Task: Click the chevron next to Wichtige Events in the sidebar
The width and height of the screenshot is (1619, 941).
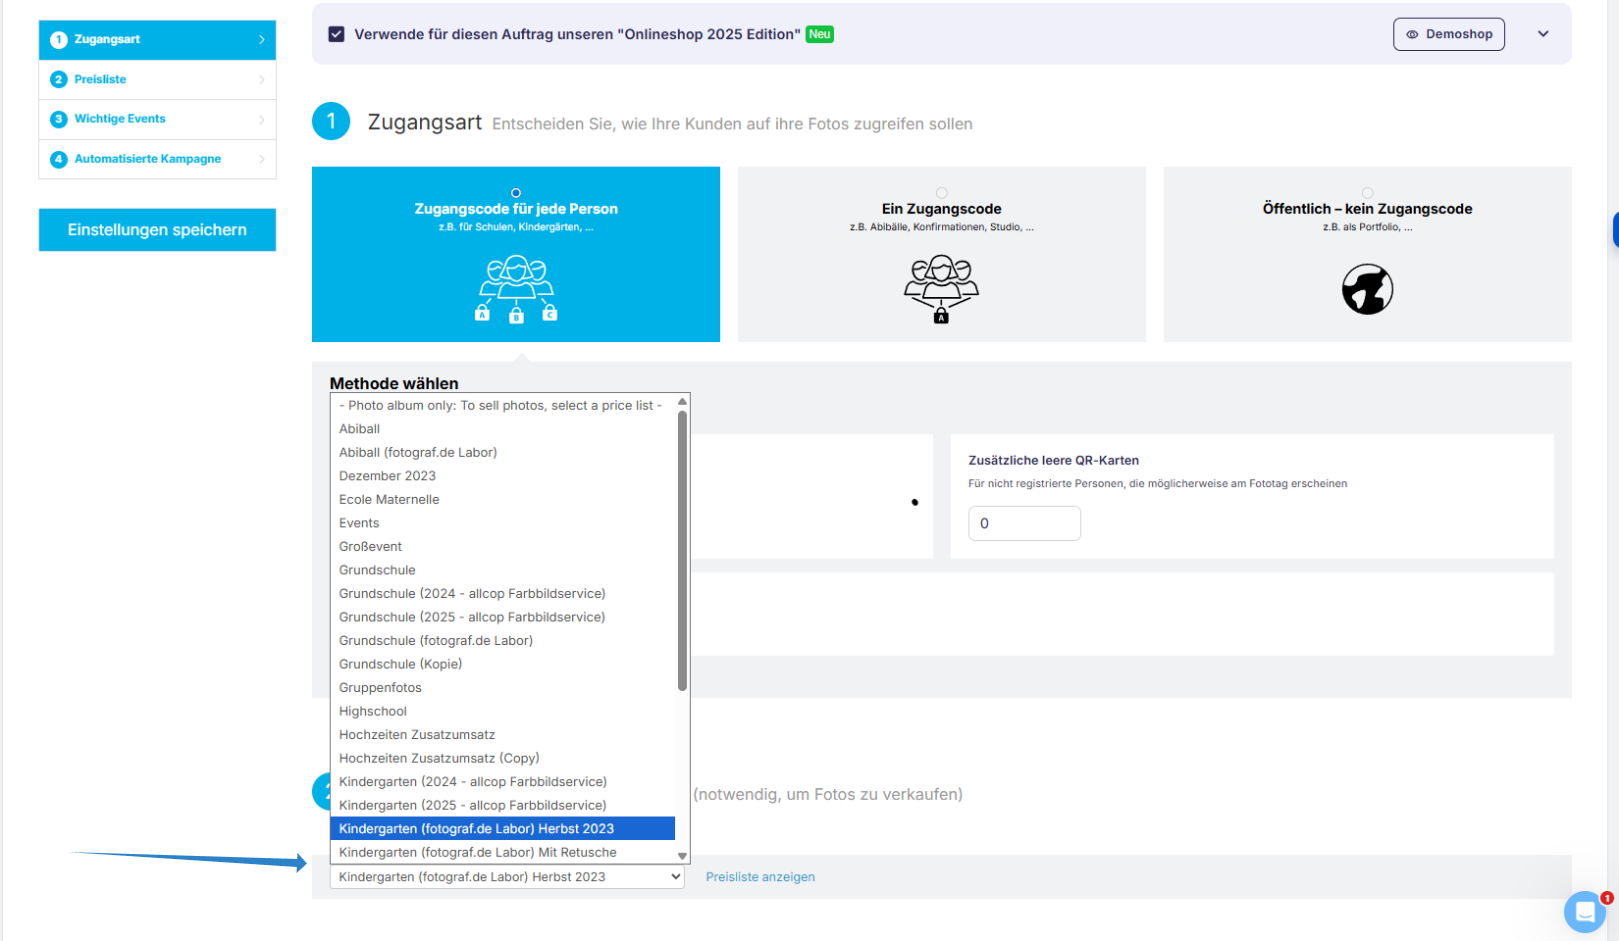Action: coord(262,120)
